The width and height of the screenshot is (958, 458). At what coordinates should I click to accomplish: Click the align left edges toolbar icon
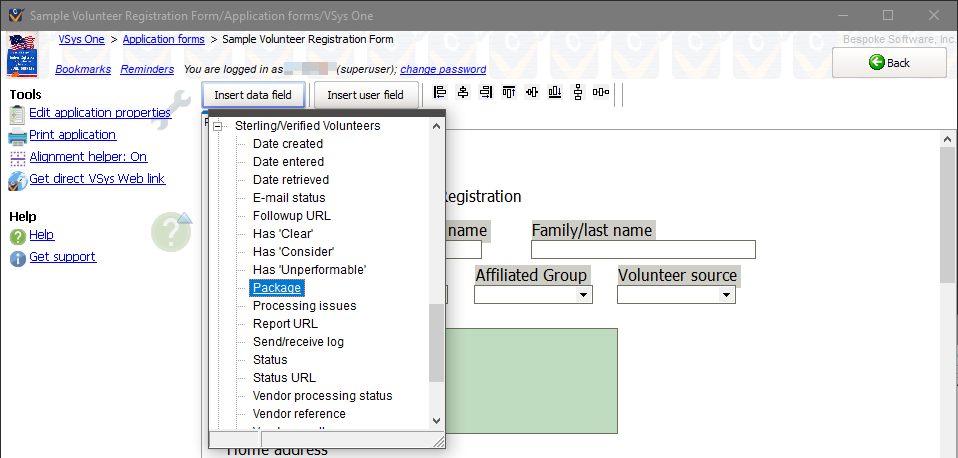pyautogui.click(x=440, y=93)
